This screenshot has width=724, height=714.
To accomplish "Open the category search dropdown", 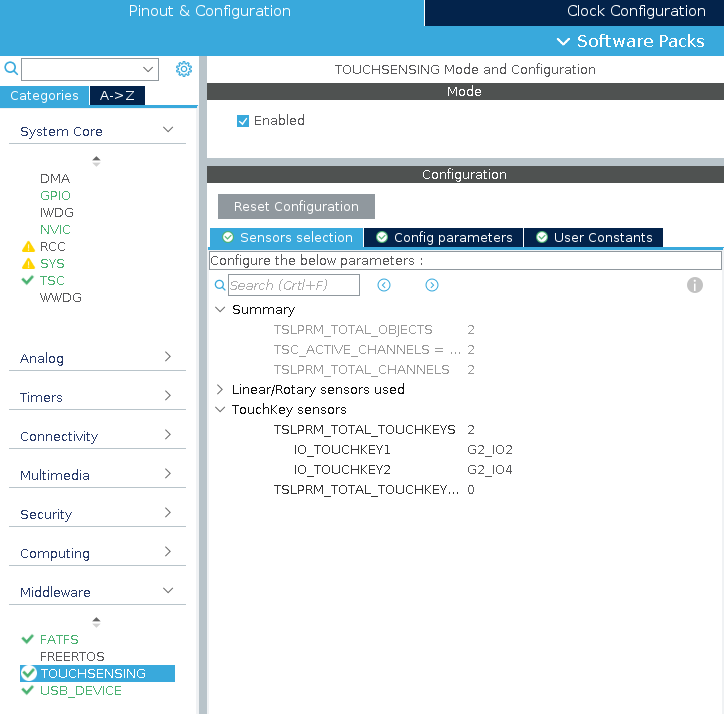I will pos(149,69).
